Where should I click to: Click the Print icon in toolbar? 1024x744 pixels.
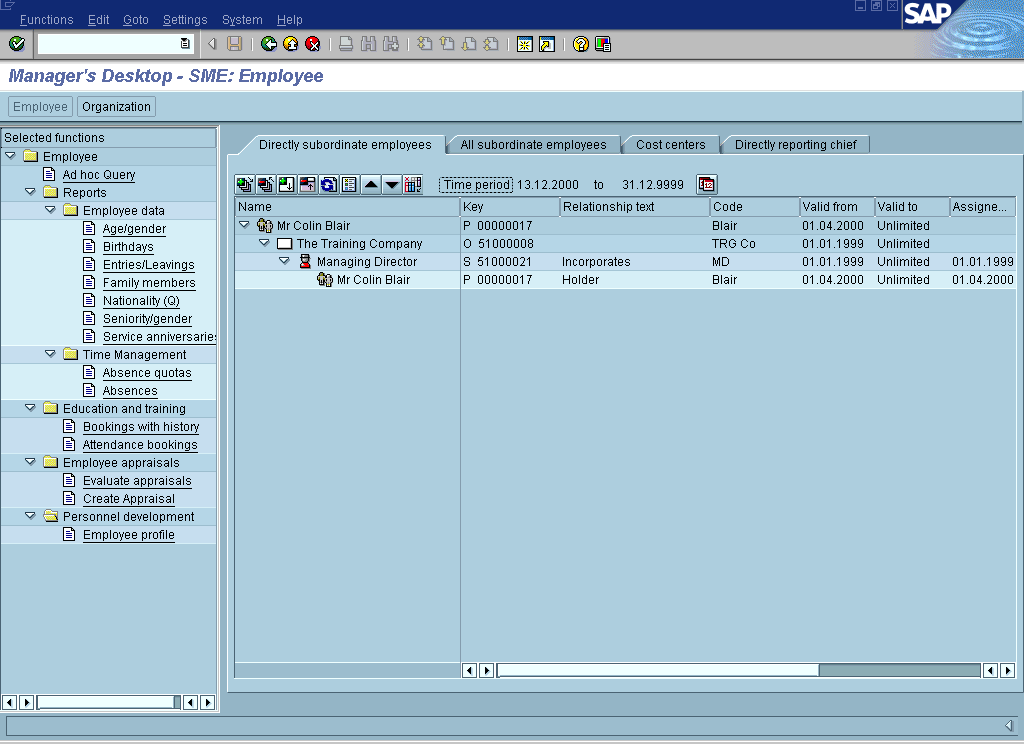(346, 44)
